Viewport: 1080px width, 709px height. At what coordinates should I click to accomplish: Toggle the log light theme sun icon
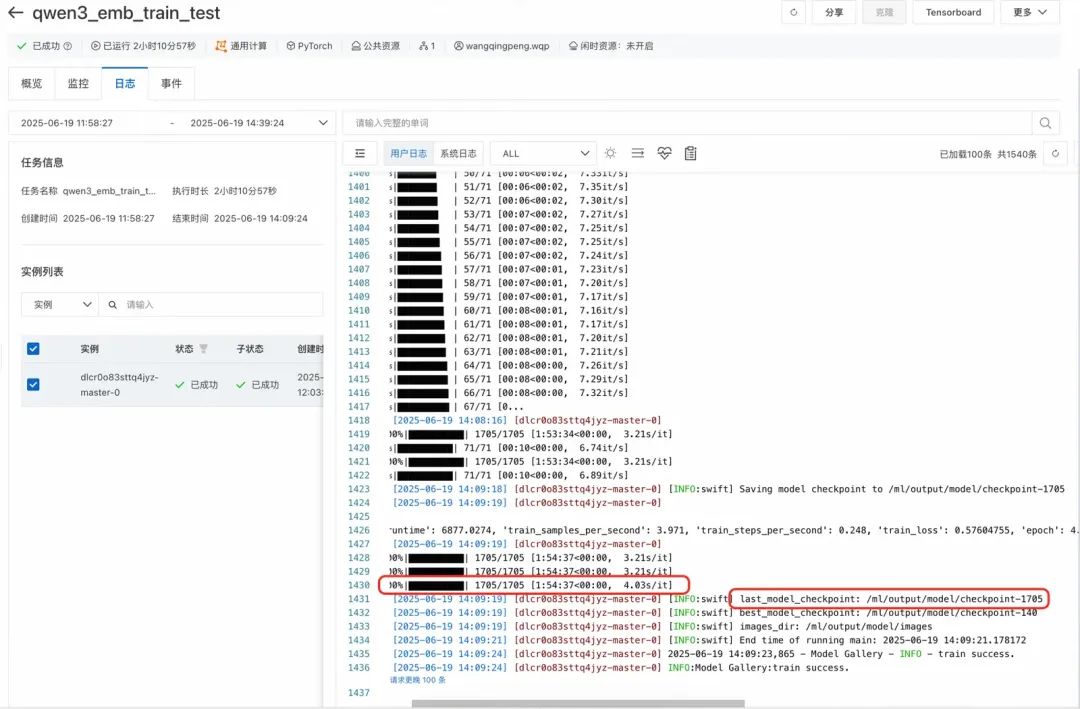click(610, 153)
